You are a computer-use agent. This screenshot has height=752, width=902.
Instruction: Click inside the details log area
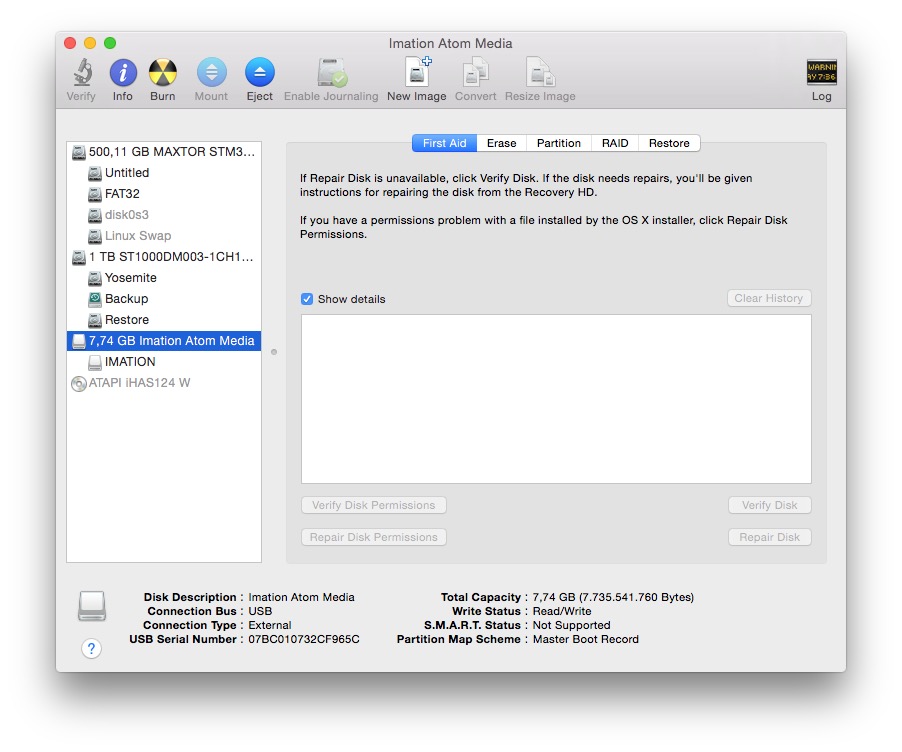pyautogui.click(x=556, y=399)
